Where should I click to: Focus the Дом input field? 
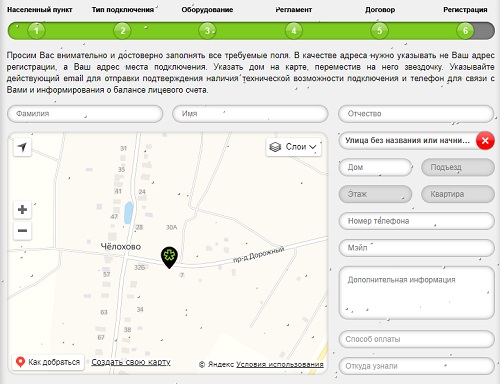click(x=375, y=167)
